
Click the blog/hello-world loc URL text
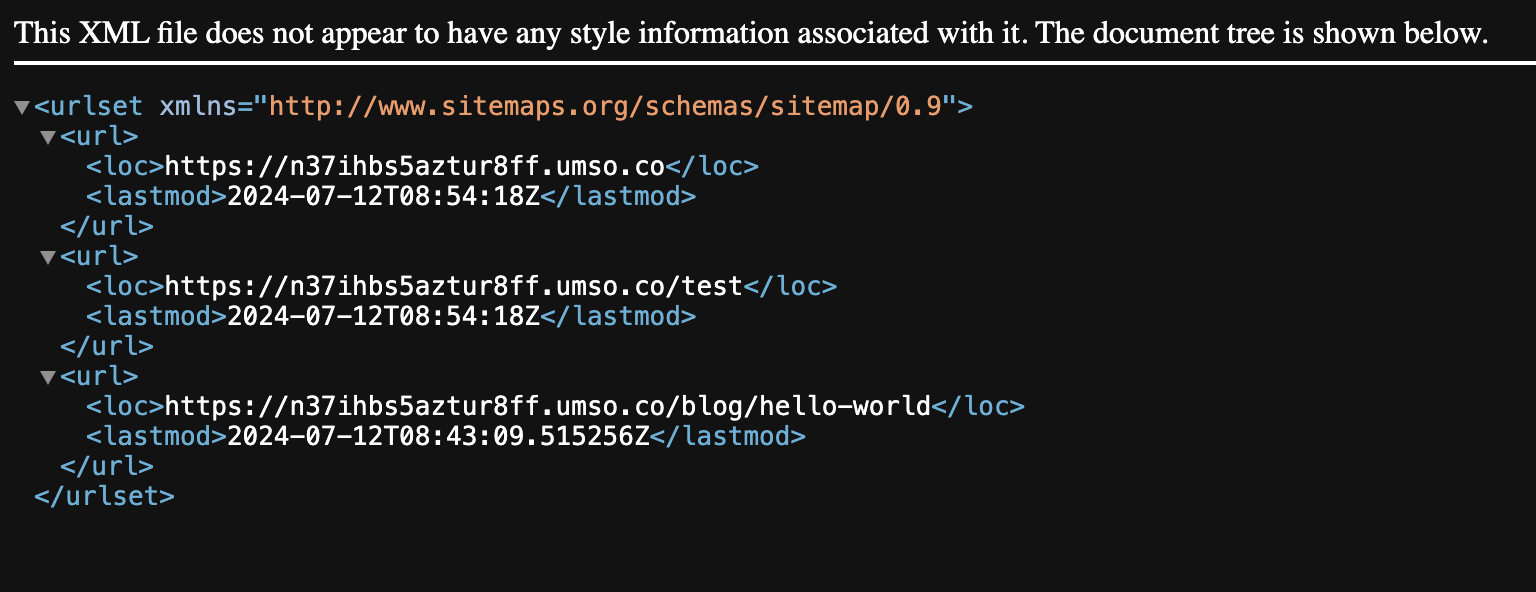548,406
